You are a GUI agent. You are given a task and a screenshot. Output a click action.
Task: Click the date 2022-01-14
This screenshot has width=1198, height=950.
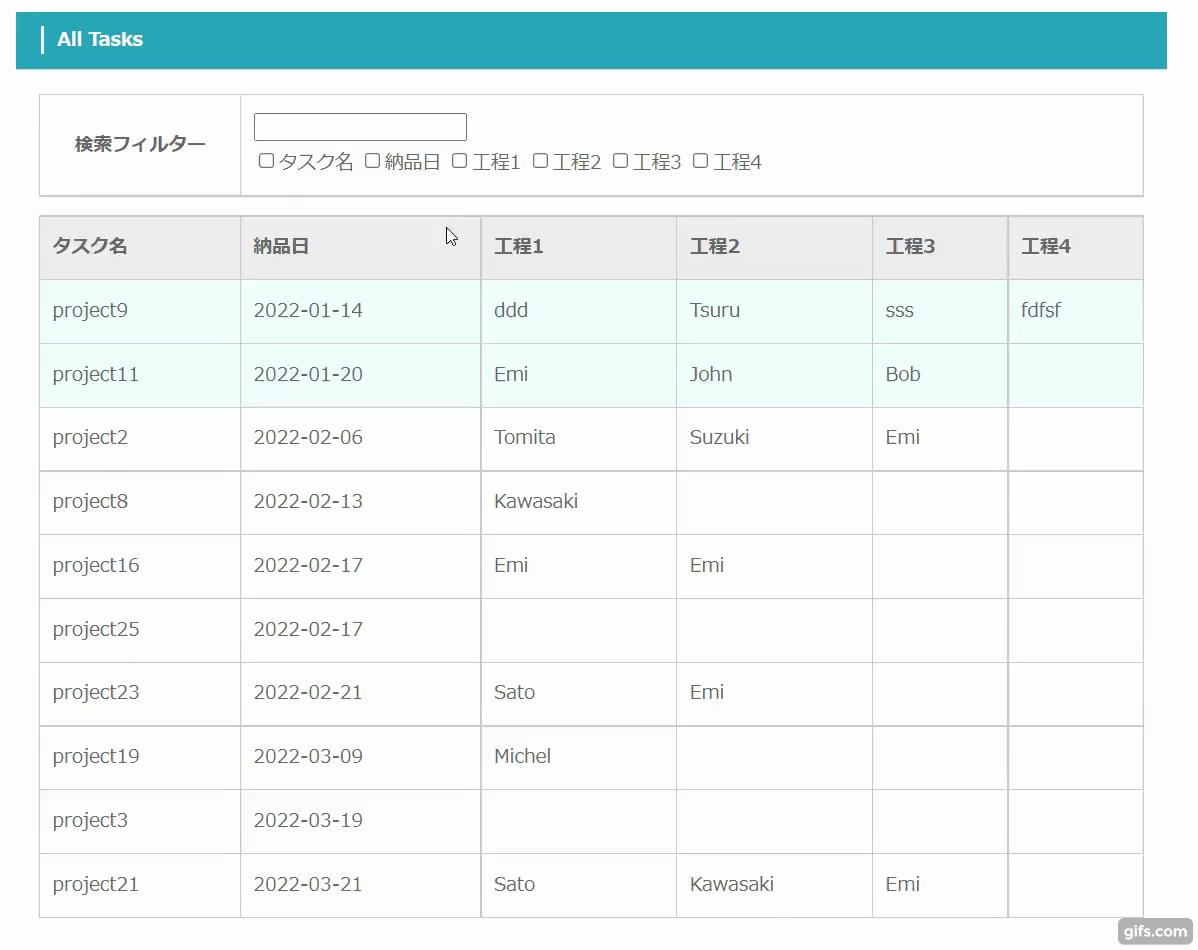pyautogui.click(x=308, y=310)
